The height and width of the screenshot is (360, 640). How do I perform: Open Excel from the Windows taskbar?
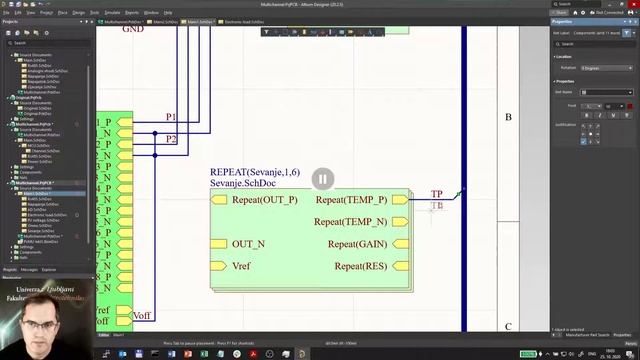204,354
